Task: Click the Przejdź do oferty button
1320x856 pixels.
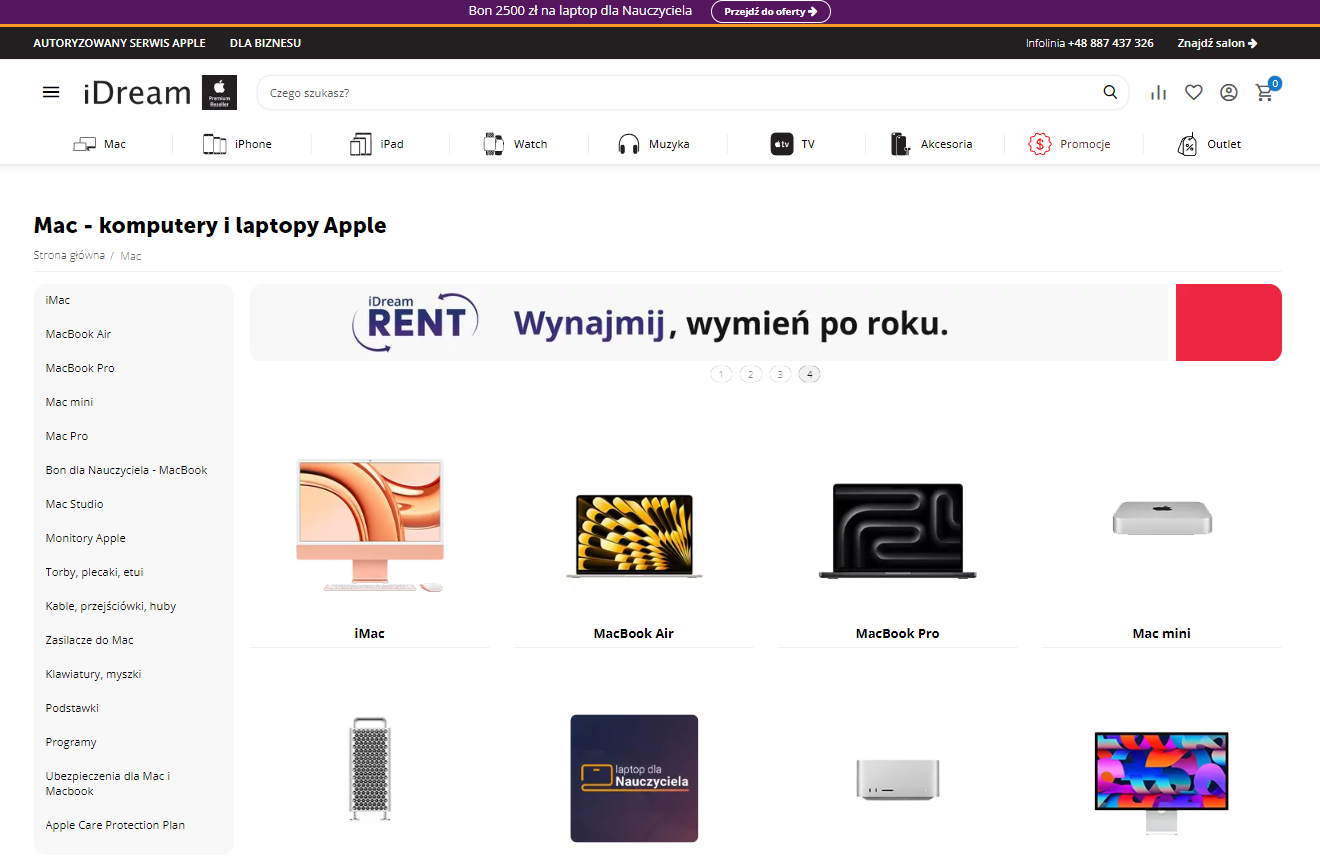Action: (x=771, y=11)
